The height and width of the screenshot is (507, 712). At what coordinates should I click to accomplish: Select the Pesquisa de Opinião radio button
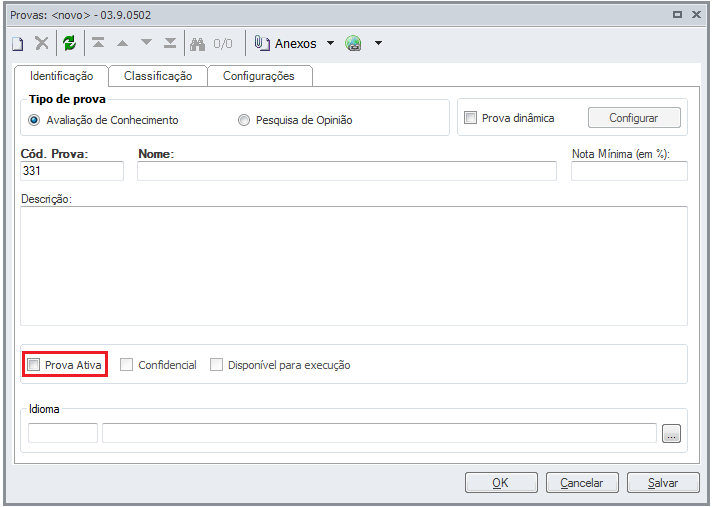[244, 120]
